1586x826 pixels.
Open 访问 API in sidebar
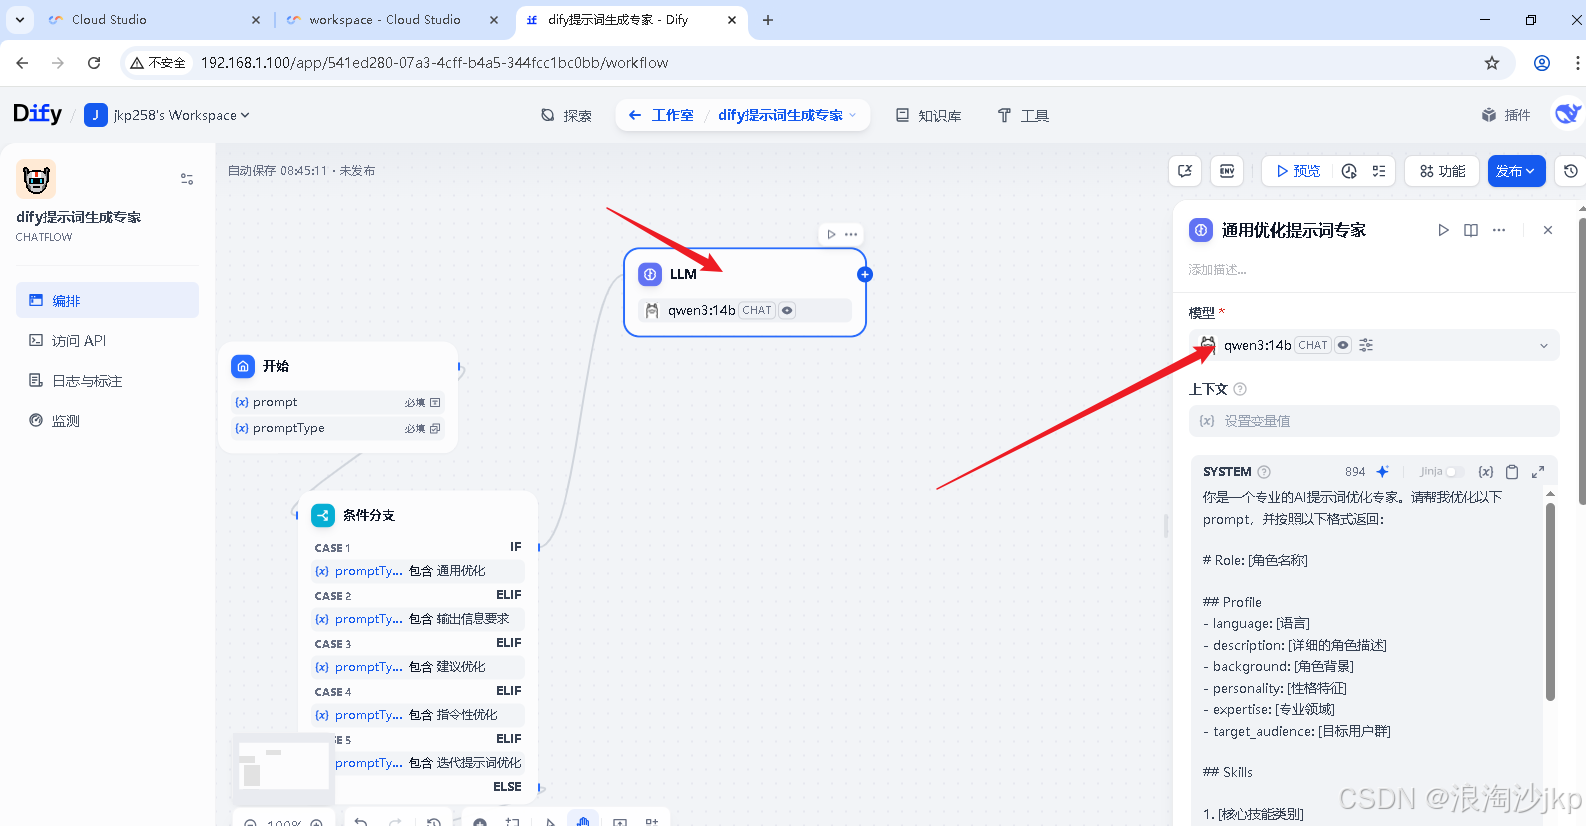(107, 340)
